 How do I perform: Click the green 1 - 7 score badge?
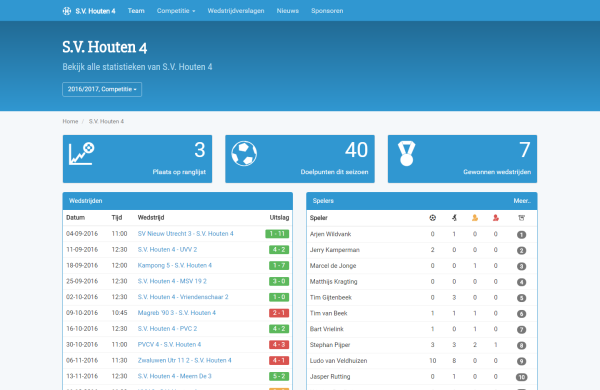(x=279, y=266)
